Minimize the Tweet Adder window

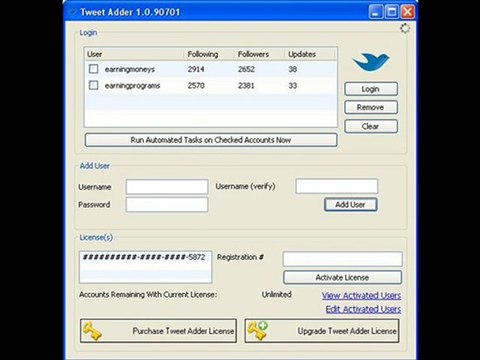tap(376, 12)
